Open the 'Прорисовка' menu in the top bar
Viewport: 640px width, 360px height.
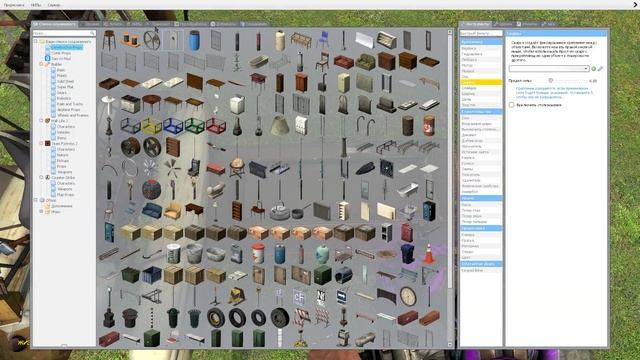pyautogui.click(x=14, y=5)
